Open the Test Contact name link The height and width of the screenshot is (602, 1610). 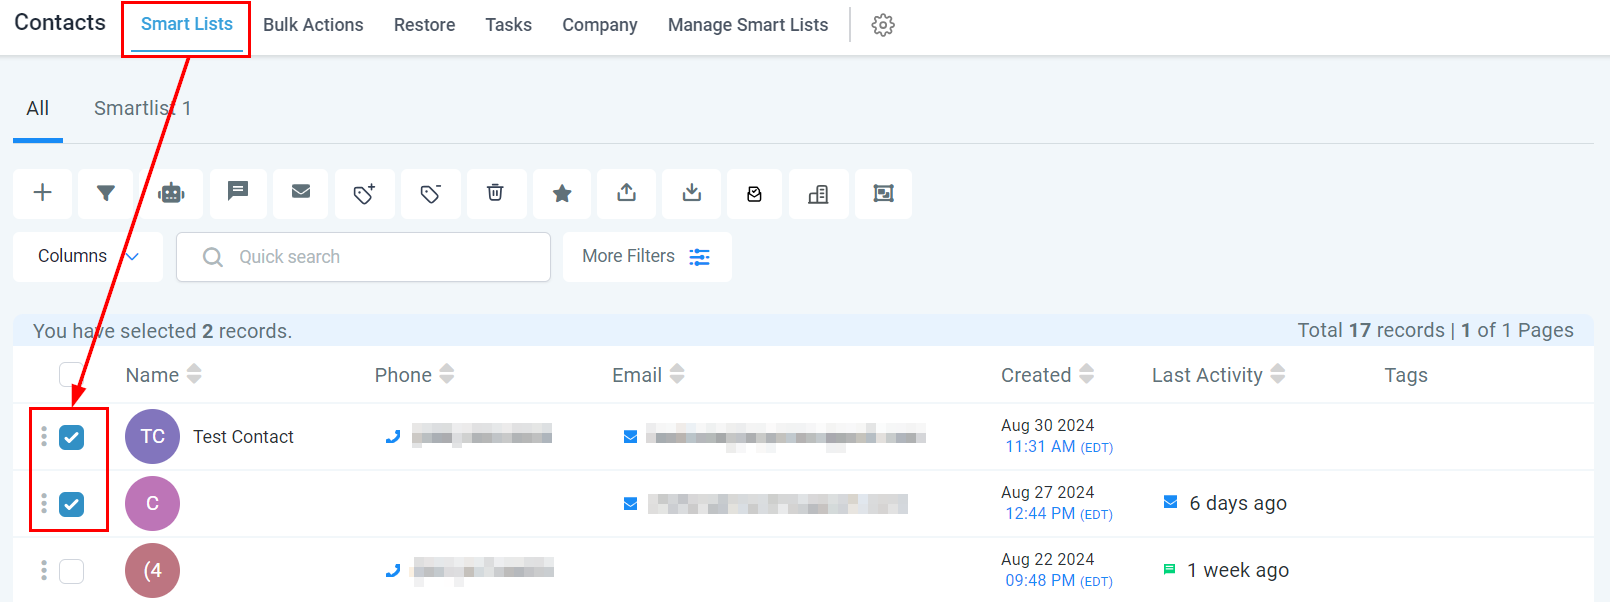click(243, 437)
